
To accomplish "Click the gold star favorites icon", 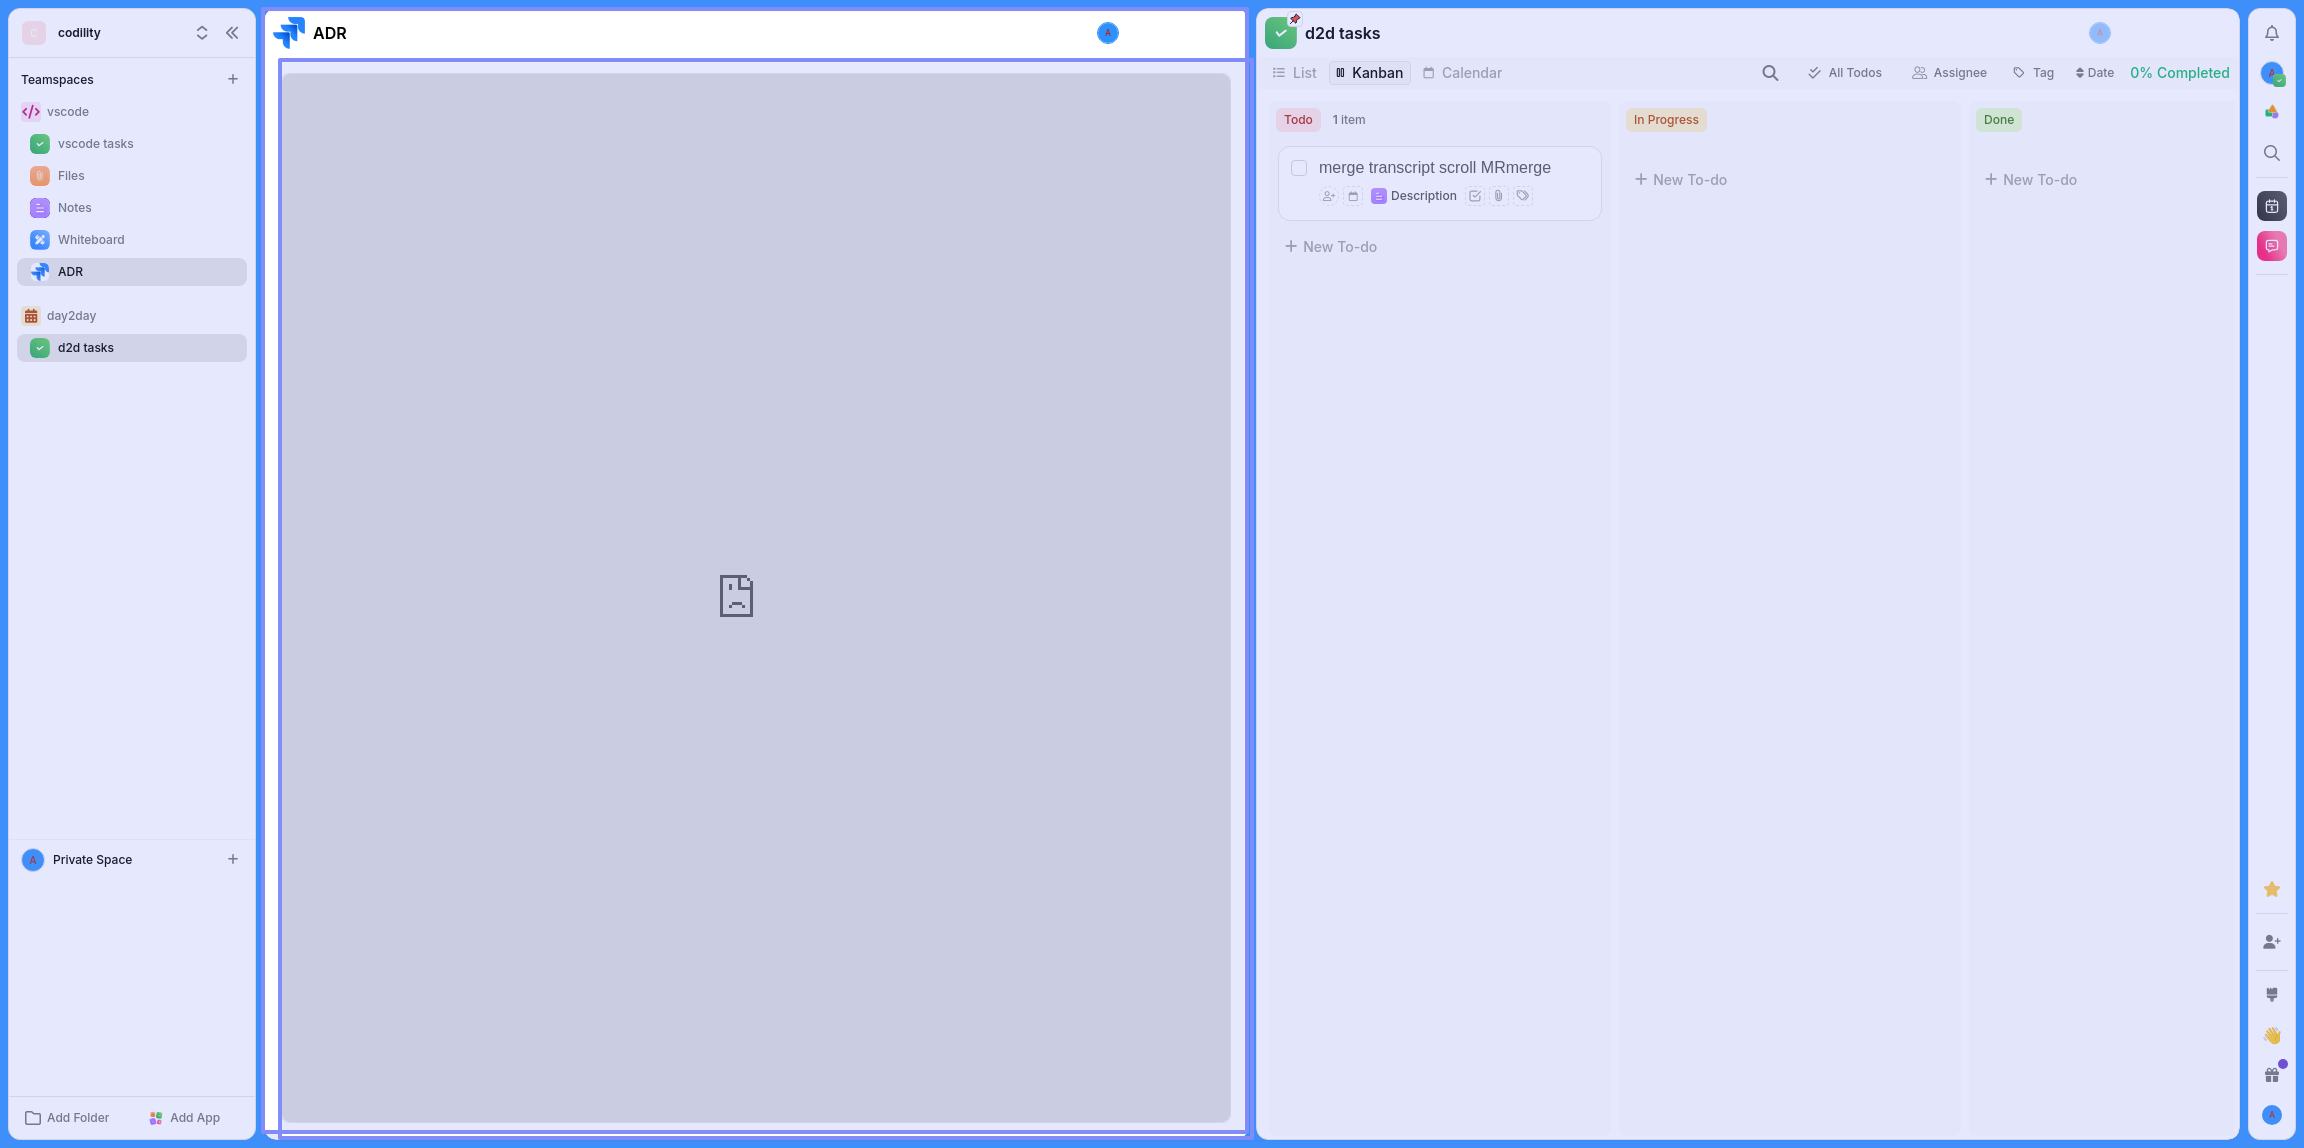I will point(2272,889).
